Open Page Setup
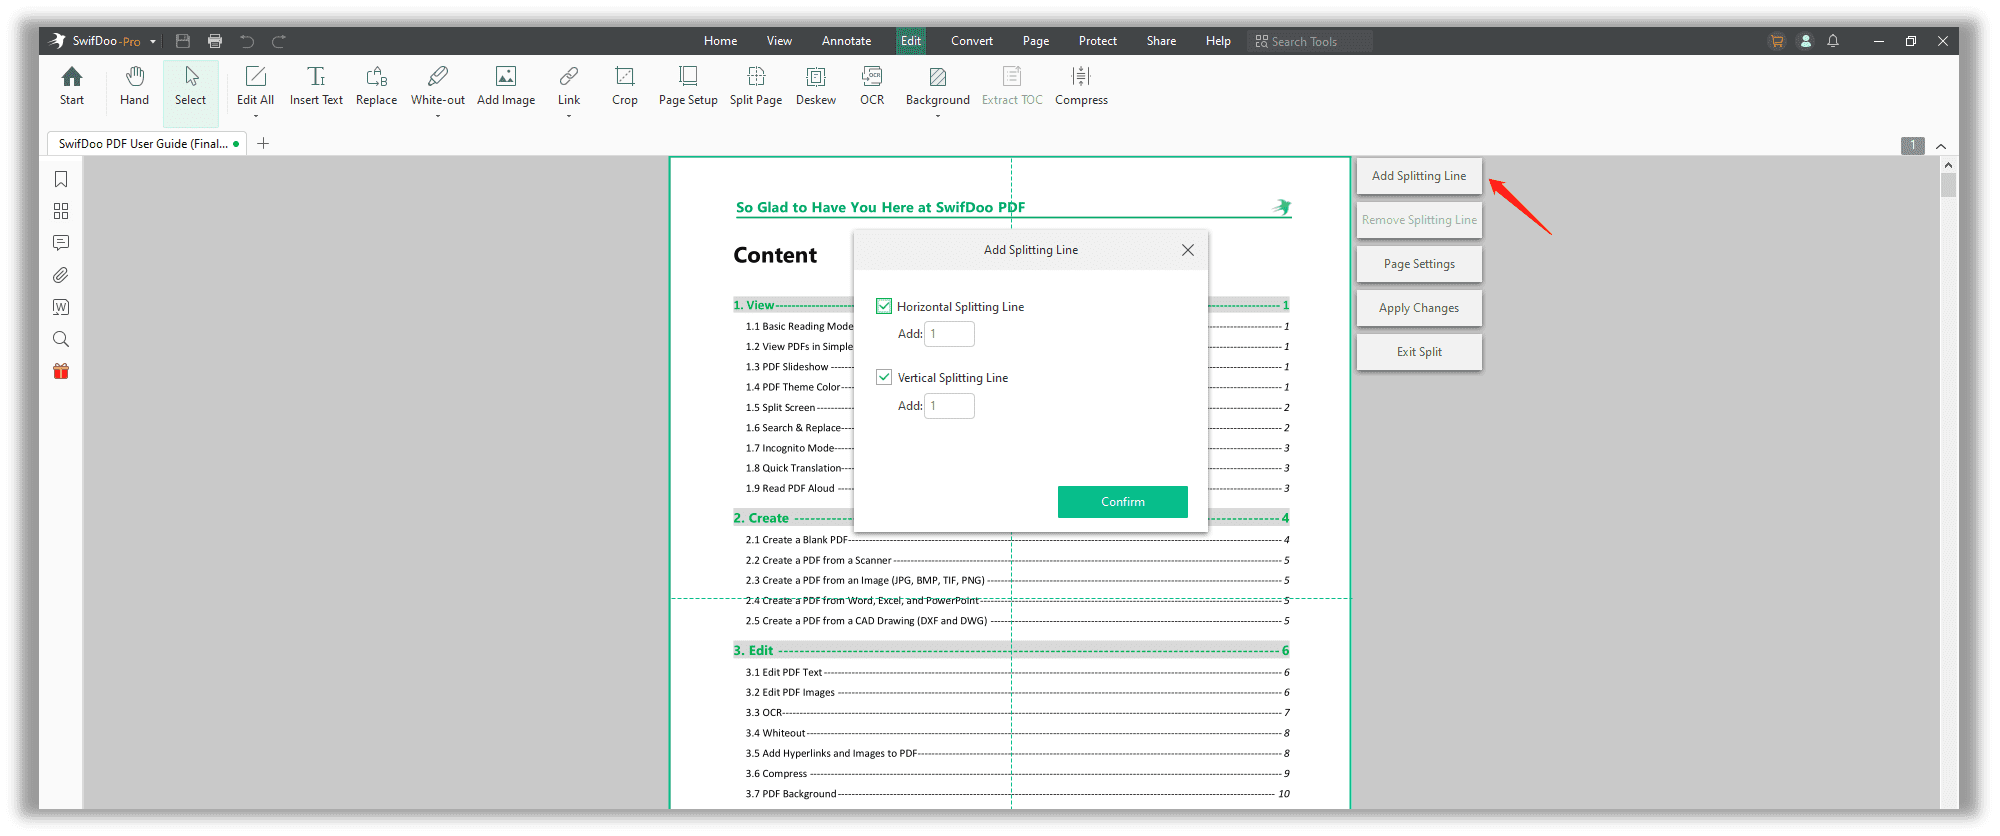The width and height of the screenshot is (2000, 836). point(688,86)
